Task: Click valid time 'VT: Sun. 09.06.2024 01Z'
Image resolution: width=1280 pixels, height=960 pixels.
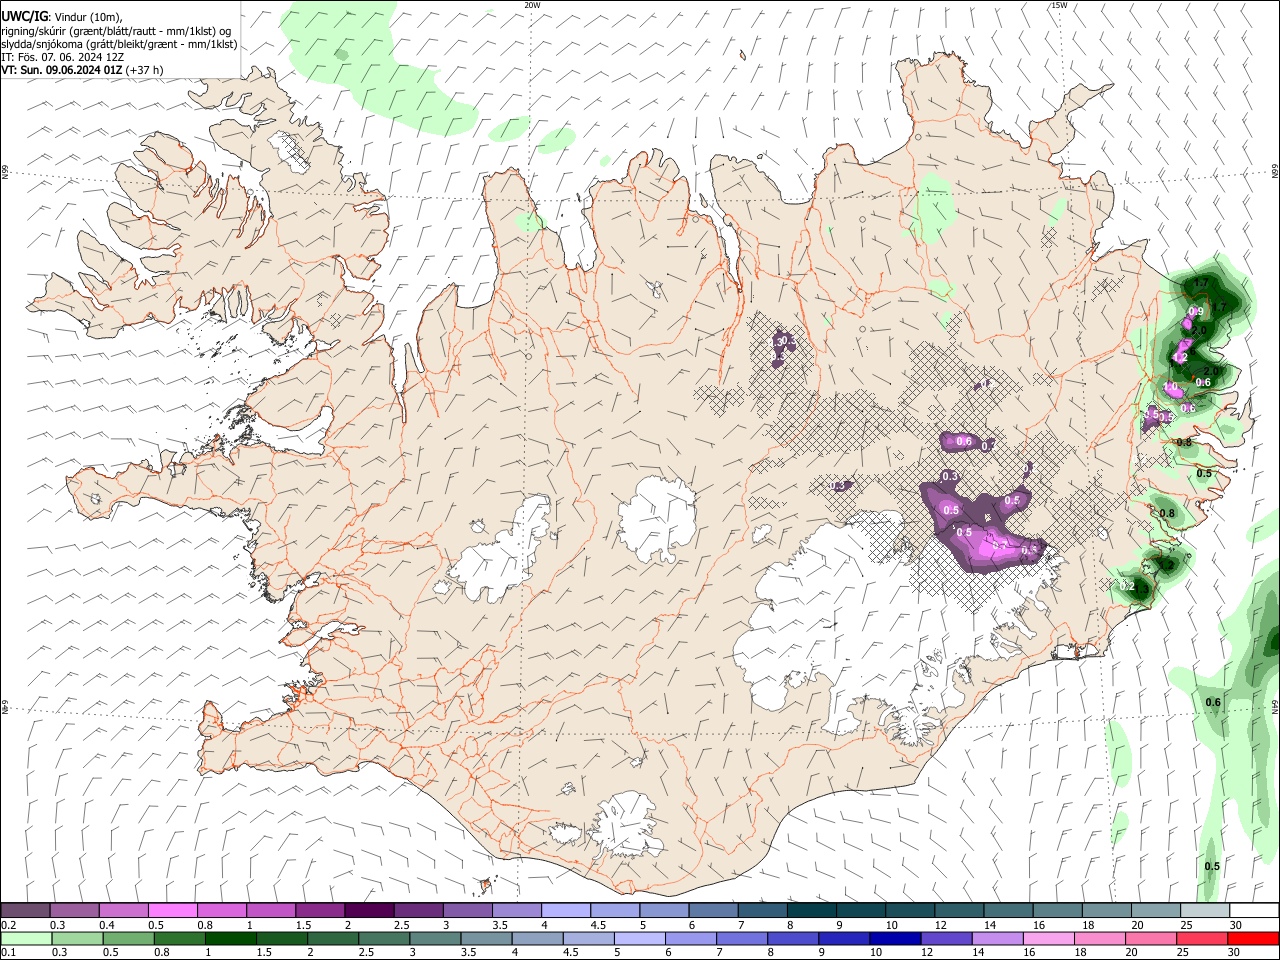Action: 62,70
